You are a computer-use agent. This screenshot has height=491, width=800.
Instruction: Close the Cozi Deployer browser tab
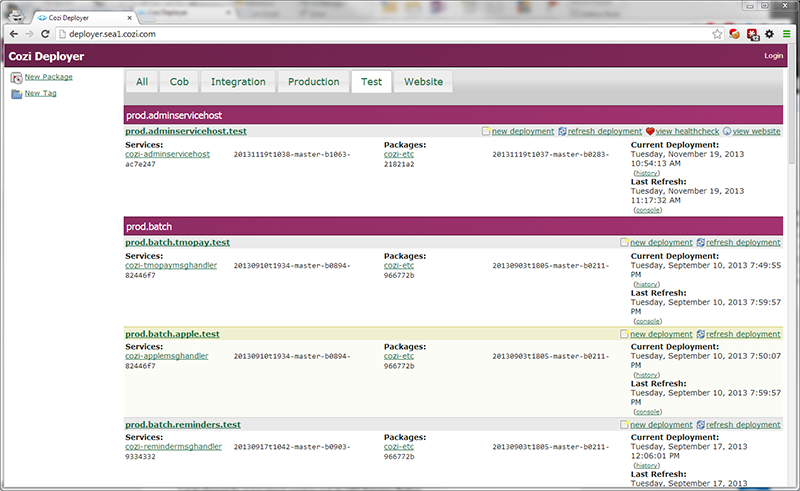(x=130, y=18)
